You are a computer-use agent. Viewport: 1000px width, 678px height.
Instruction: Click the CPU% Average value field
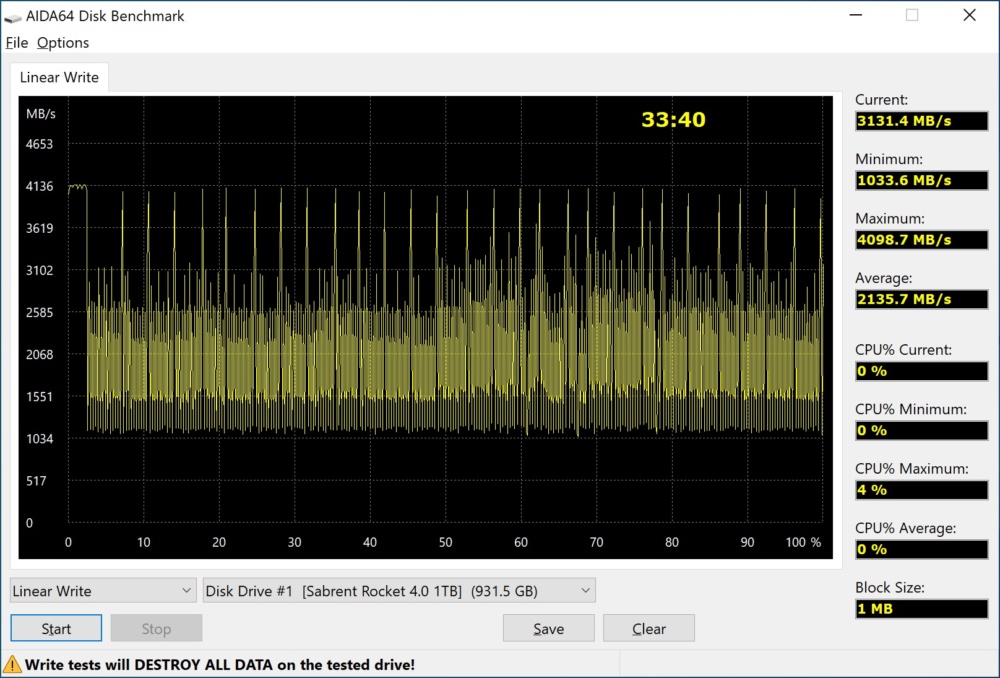(921, 549)
